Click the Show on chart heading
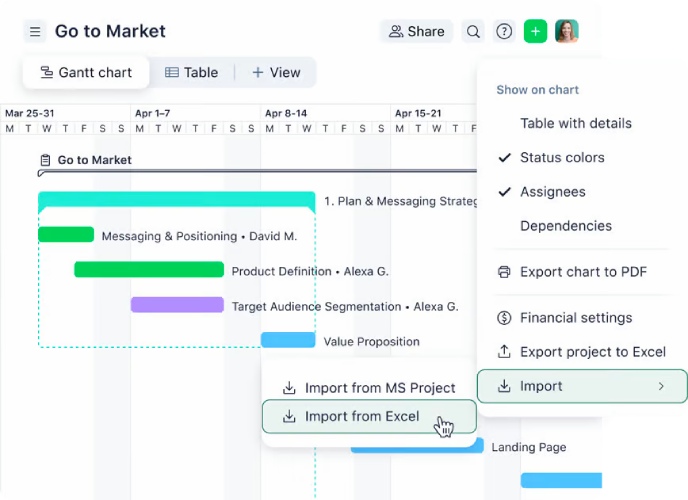This screenshot has width=688, height=500. tap(538, 90)
